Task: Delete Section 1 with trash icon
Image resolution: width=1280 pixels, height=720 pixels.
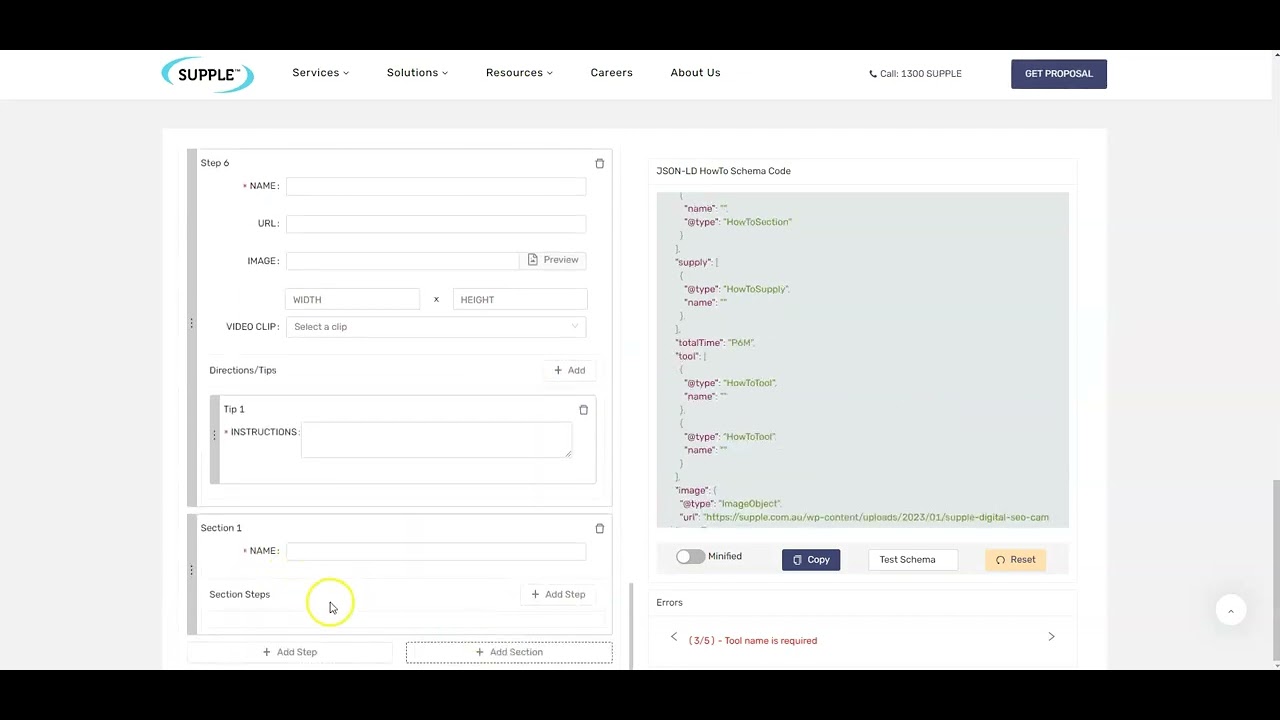Action: coord(600,528)
